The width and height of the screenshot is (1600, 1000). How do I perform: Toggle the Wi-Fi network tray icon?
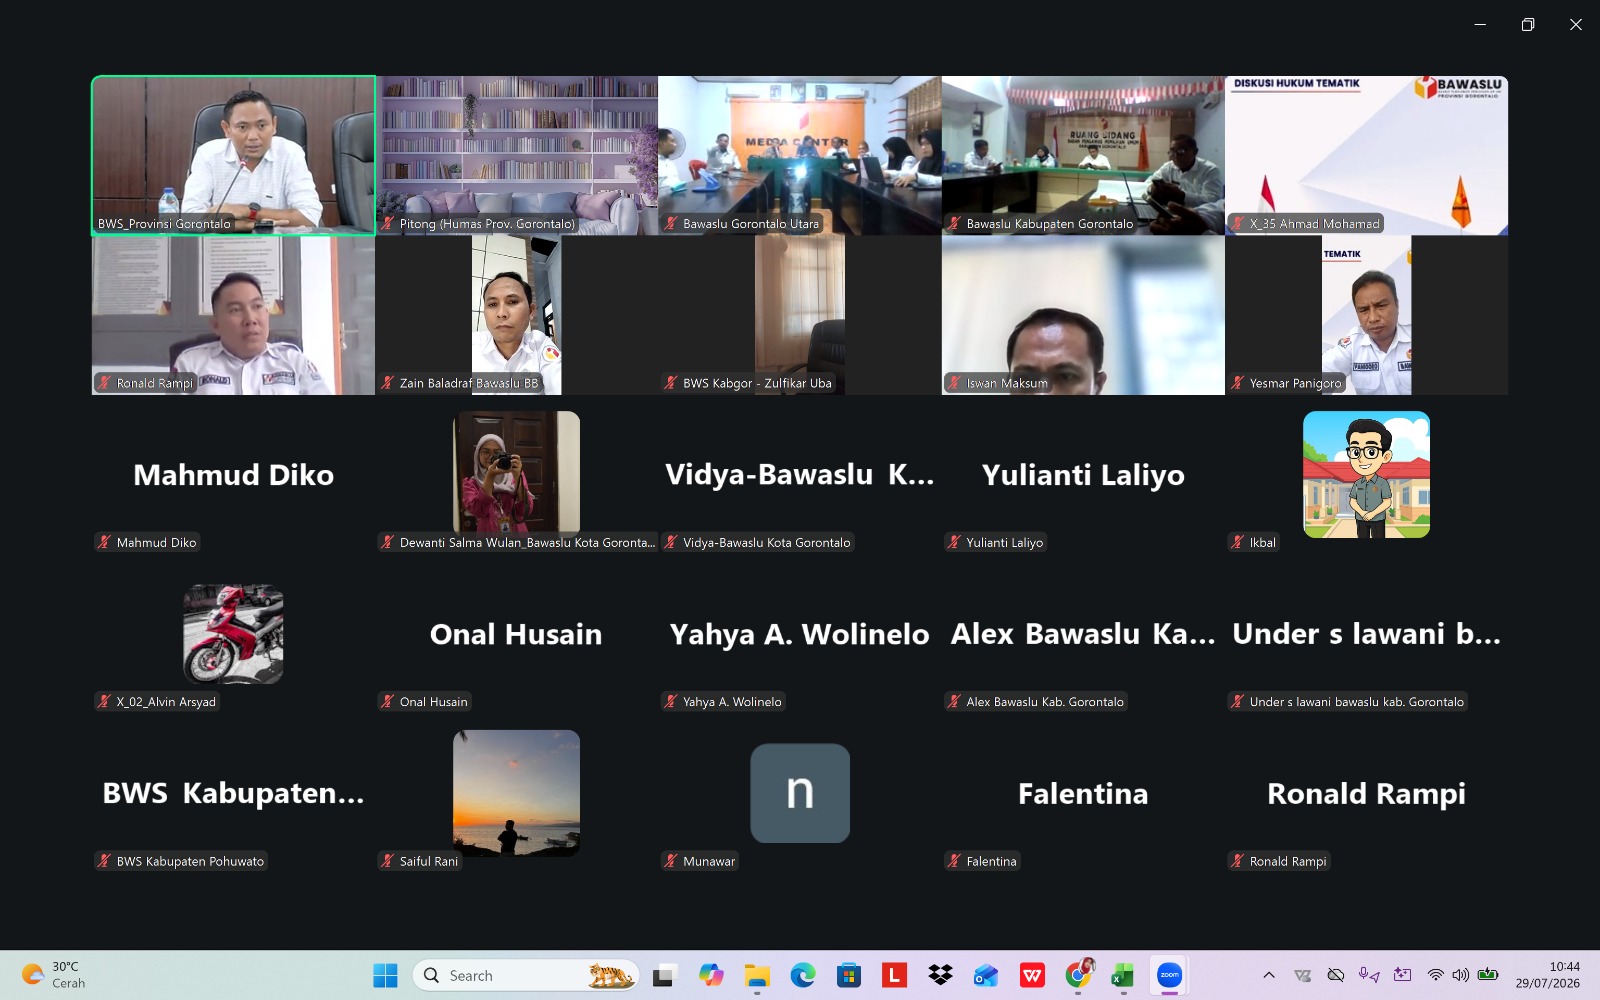click(1436, 975)
